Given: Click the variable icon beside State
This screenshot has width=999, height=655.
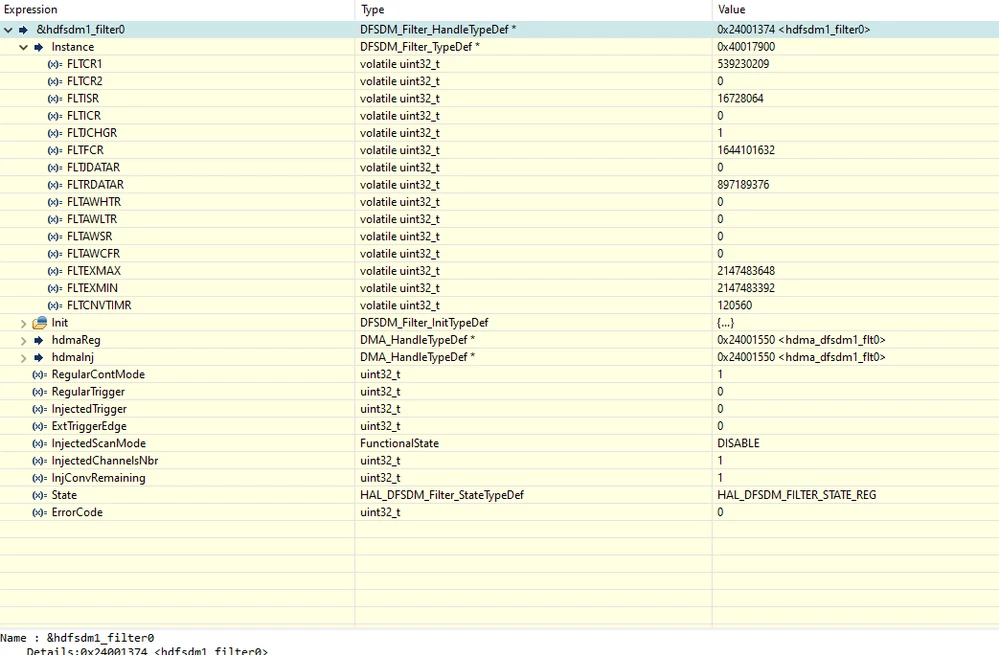Looking at the screenshot, I should 40,495.
